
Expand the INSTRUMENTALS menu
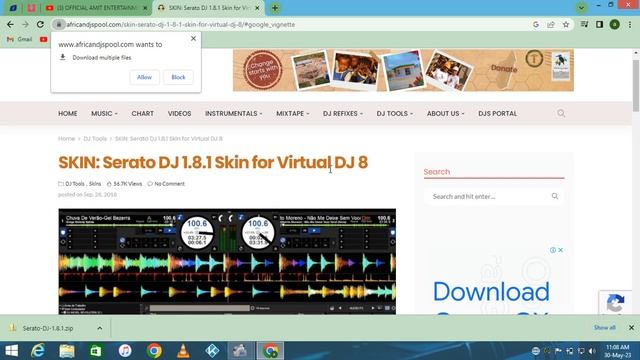click(233, 113)
